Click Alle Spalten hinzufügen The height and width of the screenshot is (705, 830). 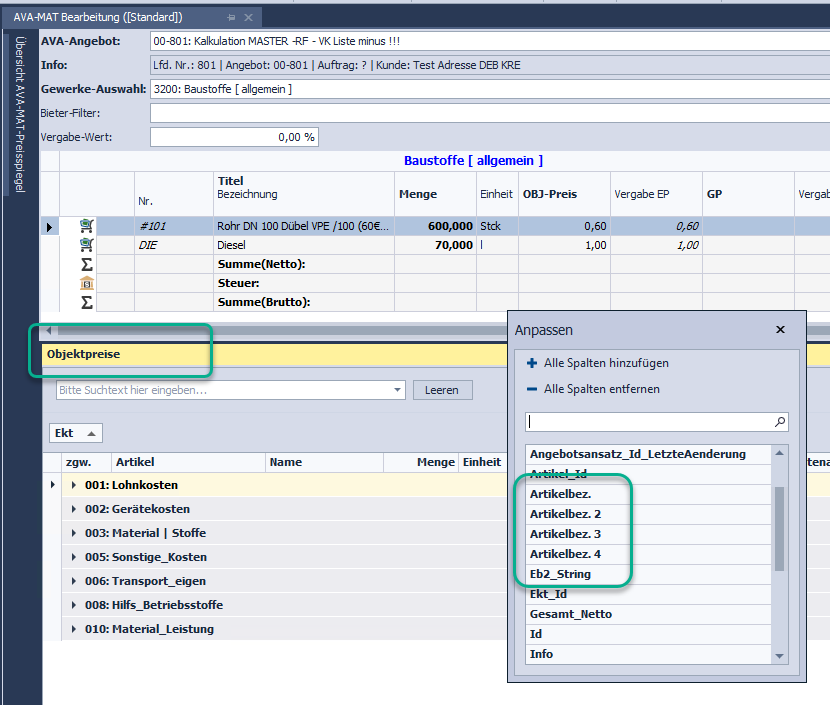pyautogui.click(x=606, y=363)
